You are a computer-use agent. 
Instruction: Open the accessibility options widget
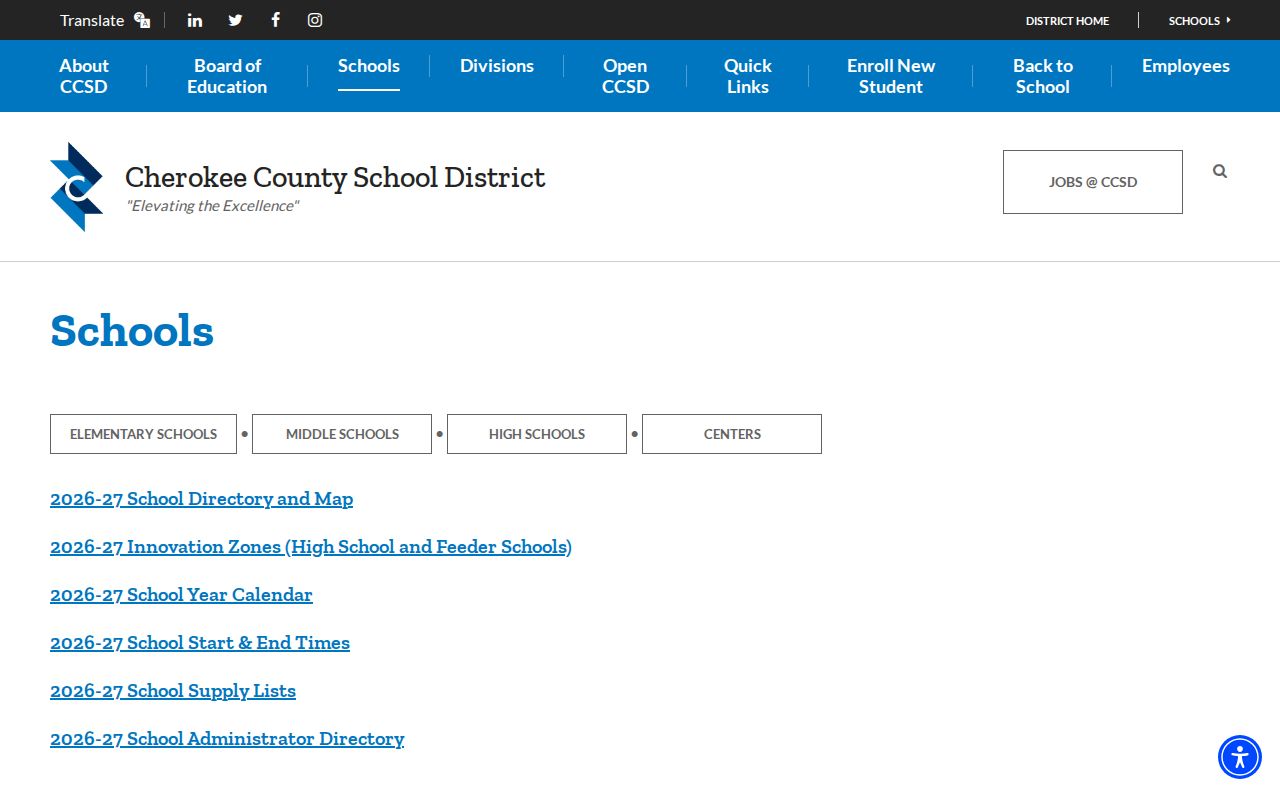(x=1240, y=757)
